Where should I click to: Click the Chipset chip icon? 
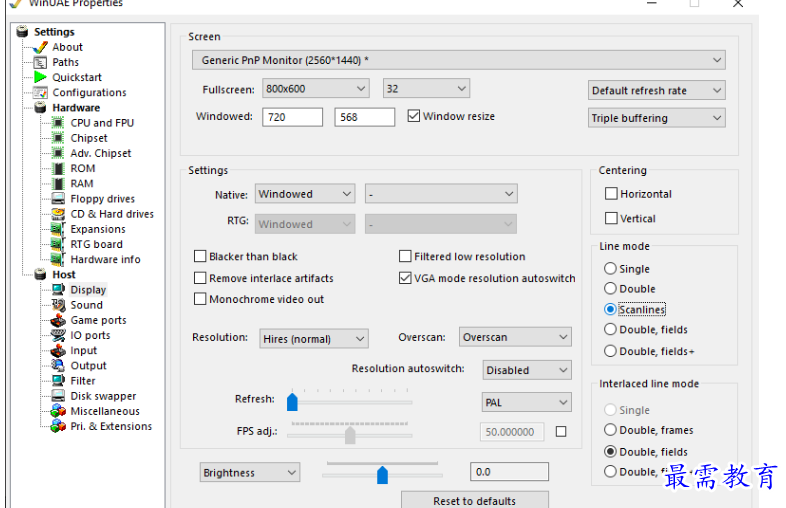click(58, 138)
